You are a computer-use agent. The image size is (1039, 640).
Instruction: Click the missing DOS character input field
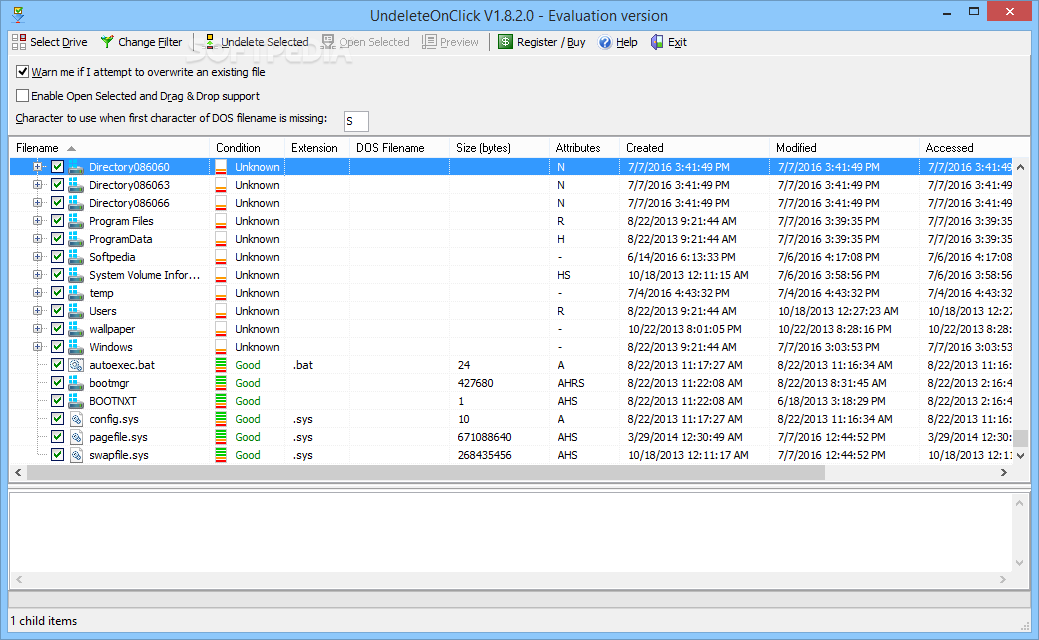tap(356, 121)
